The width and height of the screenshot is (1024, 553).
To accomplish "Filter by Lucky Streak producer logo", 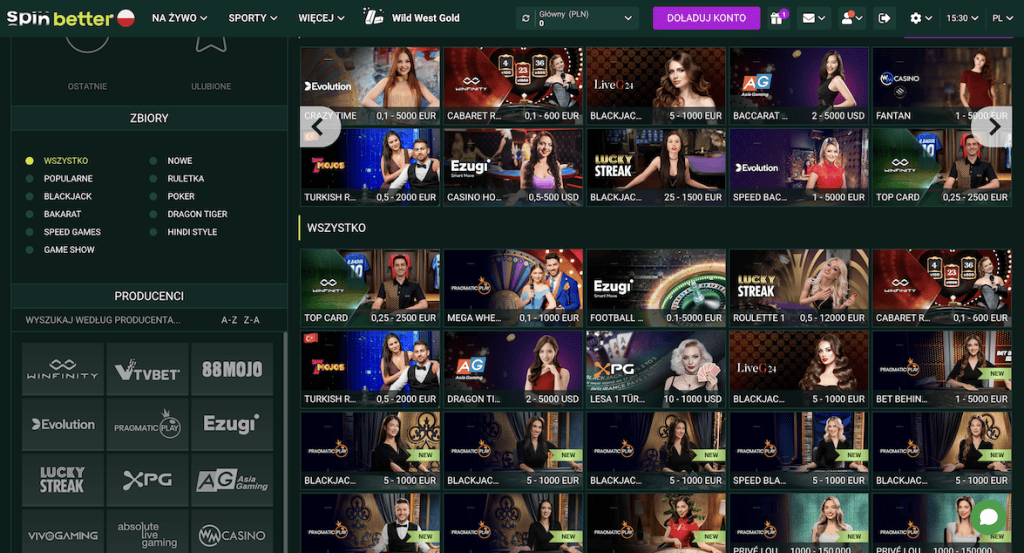I will 63,480.
